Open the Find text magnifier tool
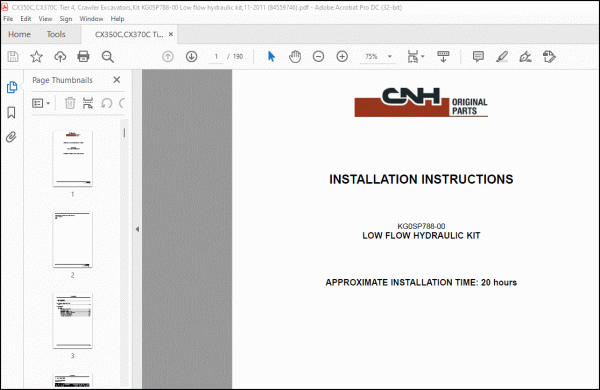Image resolution: width=600 pixels, height=390 pixels. pos(108,57)
